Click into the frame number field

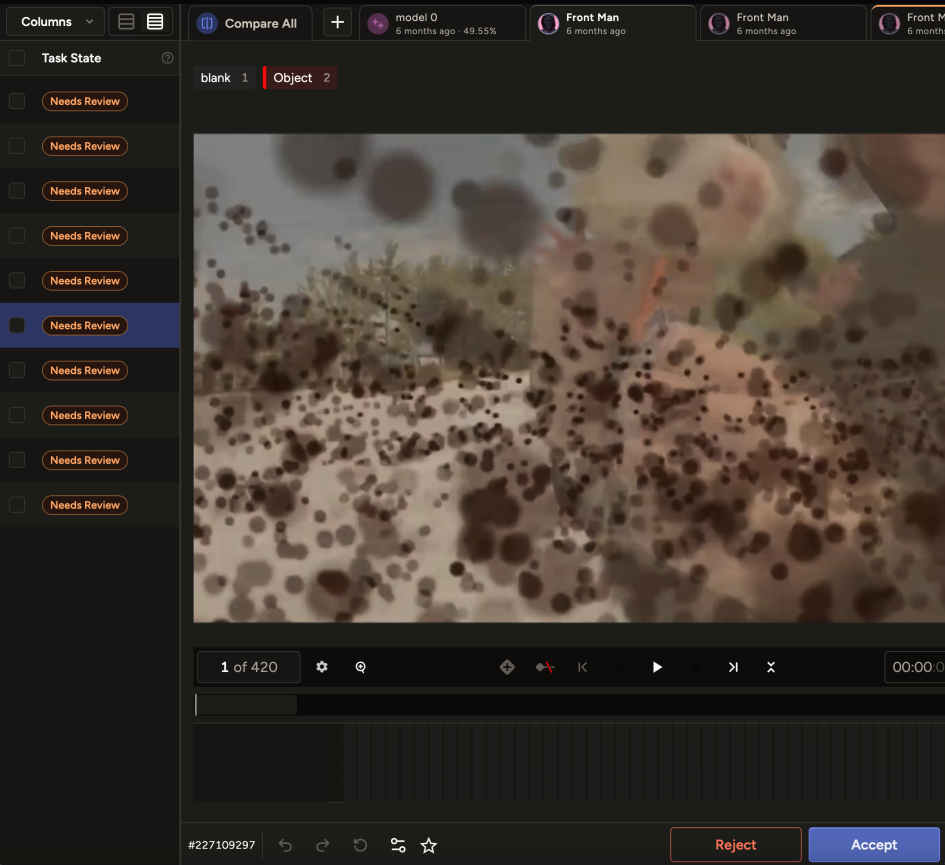(x=249, y=667)
